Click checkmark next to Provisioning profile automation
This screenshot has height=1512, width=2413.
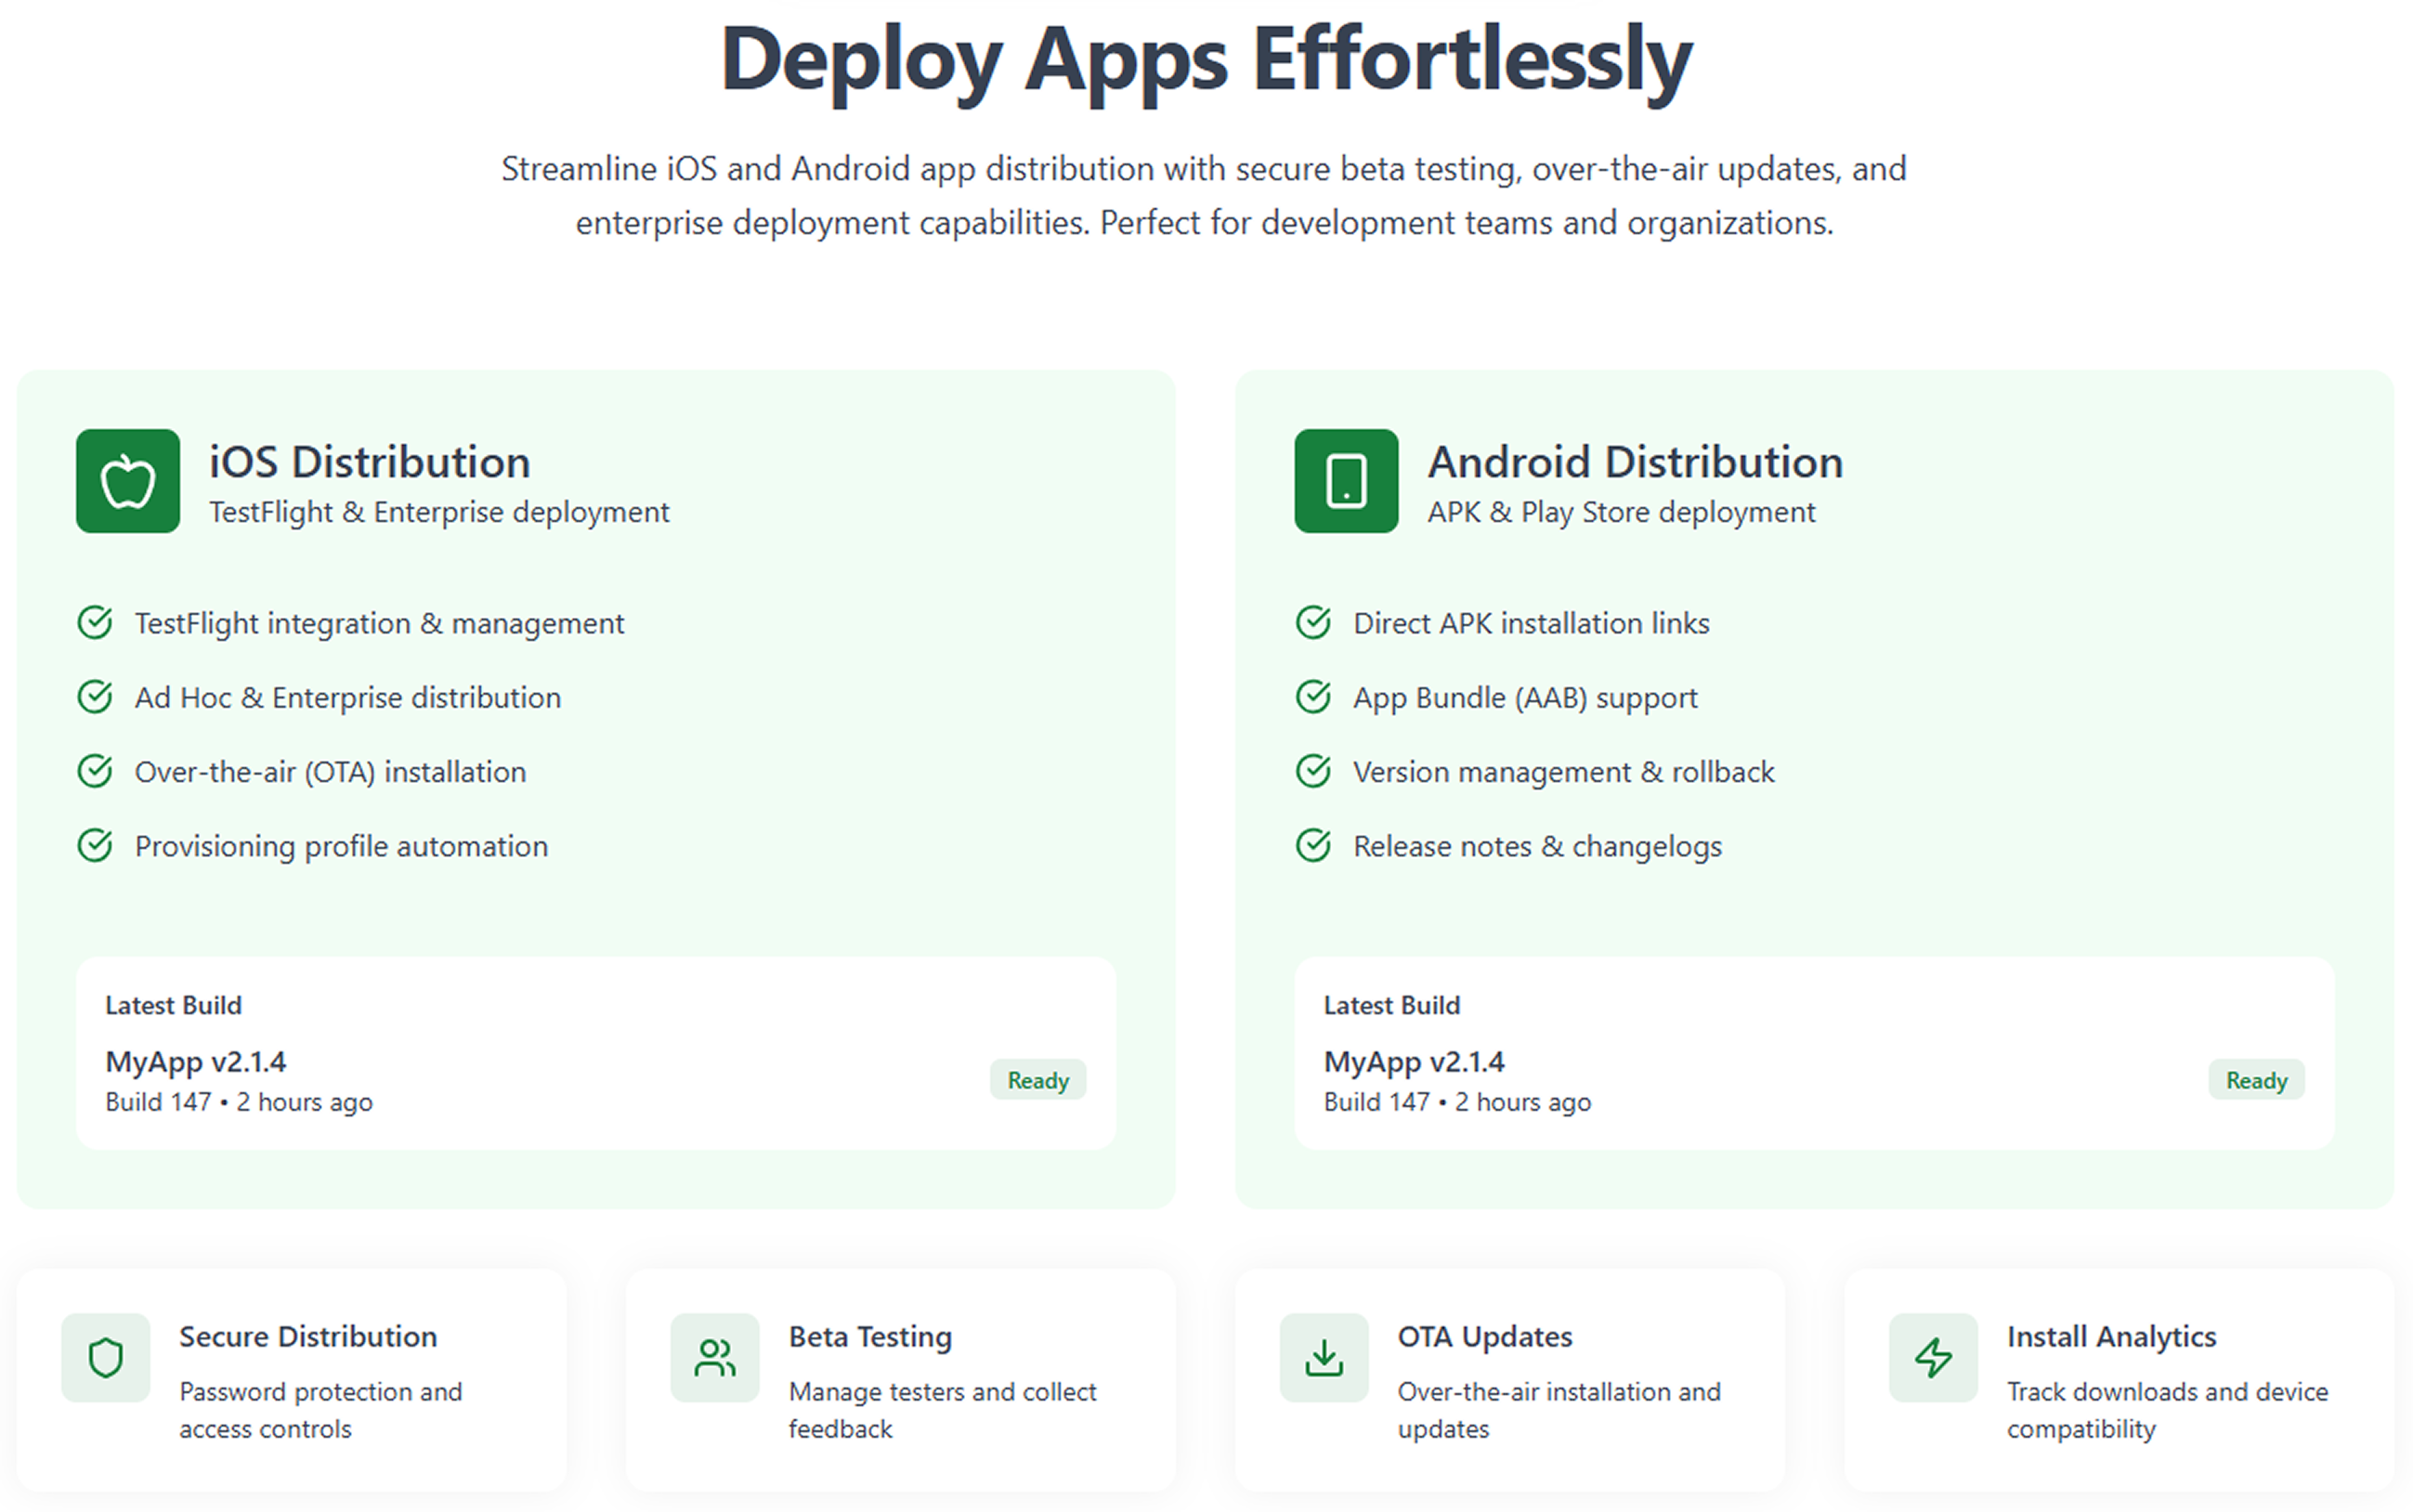coord(95,846)
